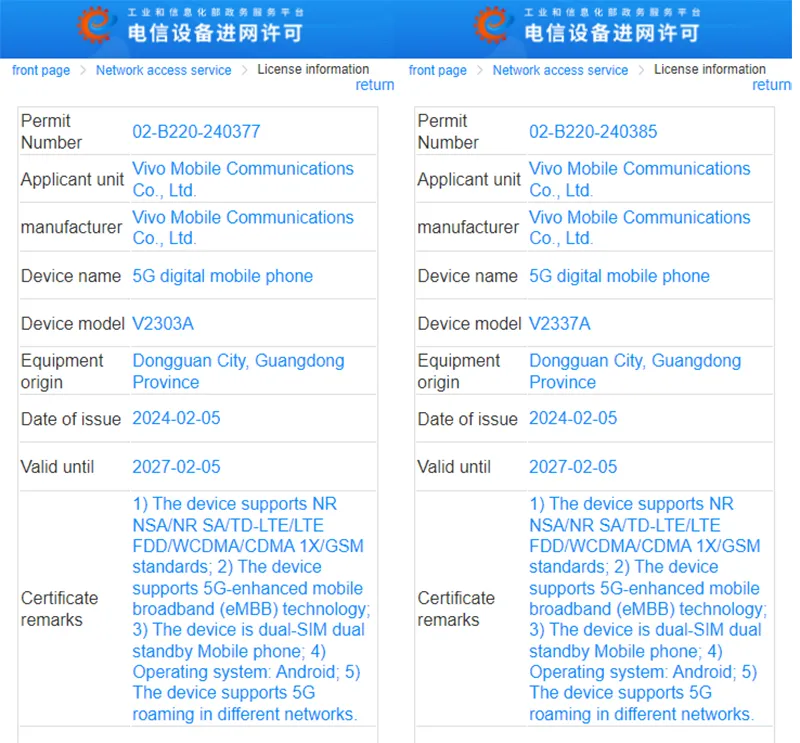
Task: Select date of issue 2024-02-05 in left table
Action: point(177,418)
